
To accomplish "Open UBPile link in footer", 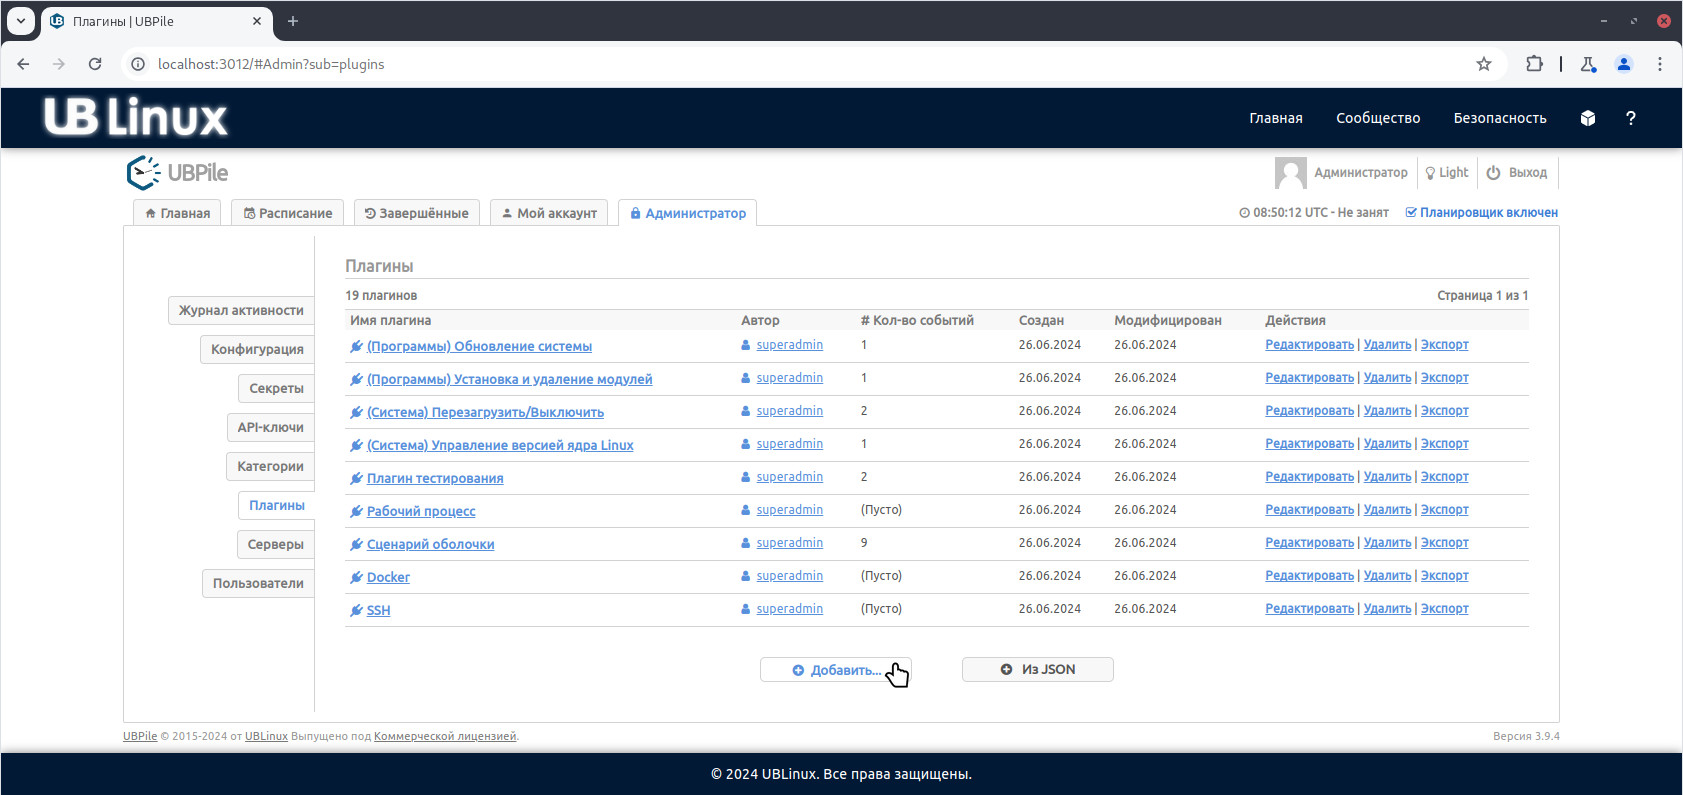I will coord(140,736).
